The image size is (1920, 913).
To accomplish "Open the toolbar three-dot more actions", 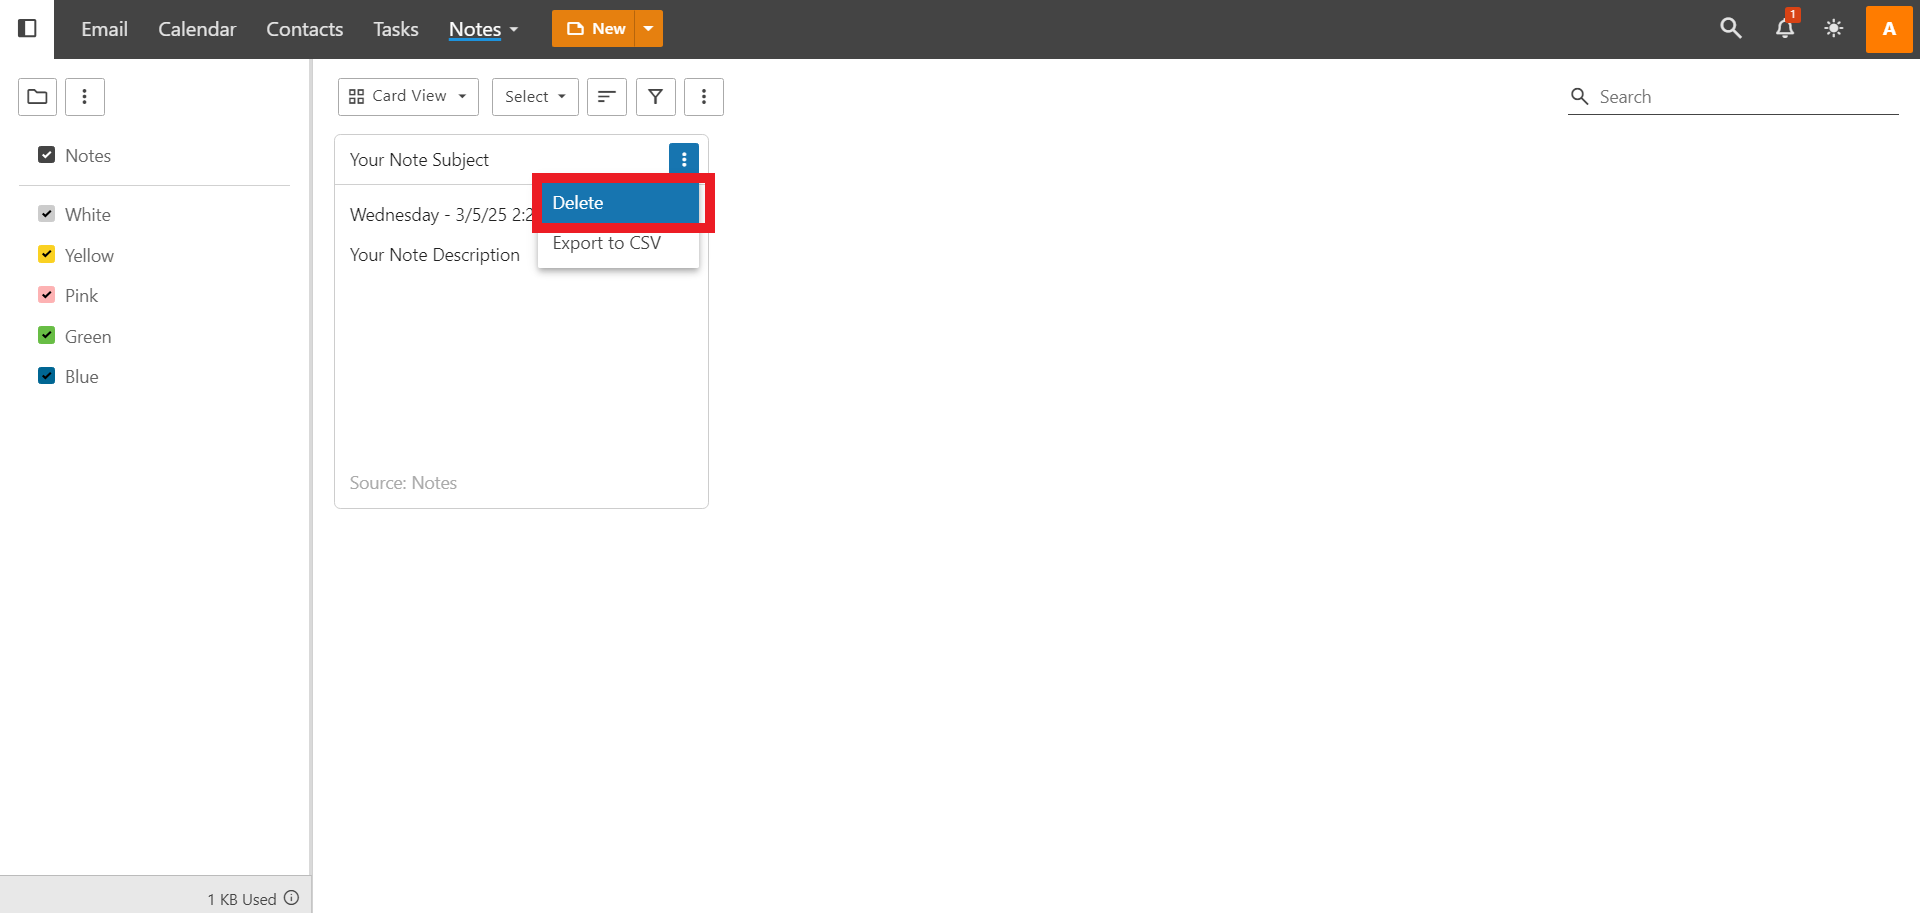I will [x=704, y=97].
